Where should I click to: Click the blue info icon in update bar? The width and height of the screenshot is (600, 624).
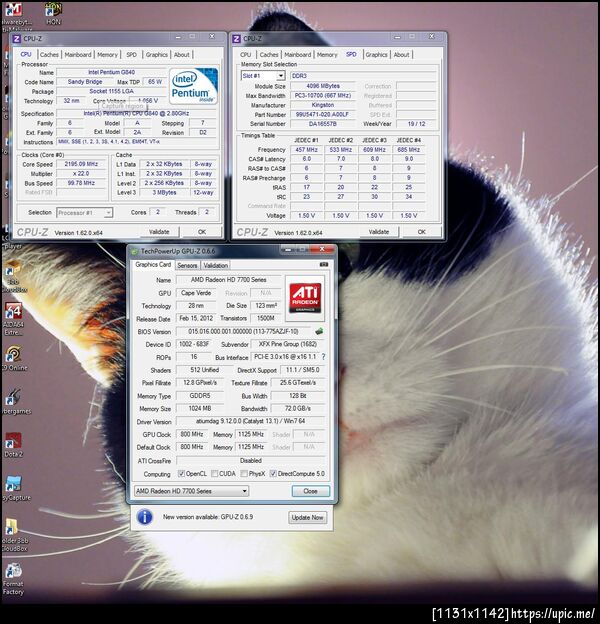tap(145, 517)
